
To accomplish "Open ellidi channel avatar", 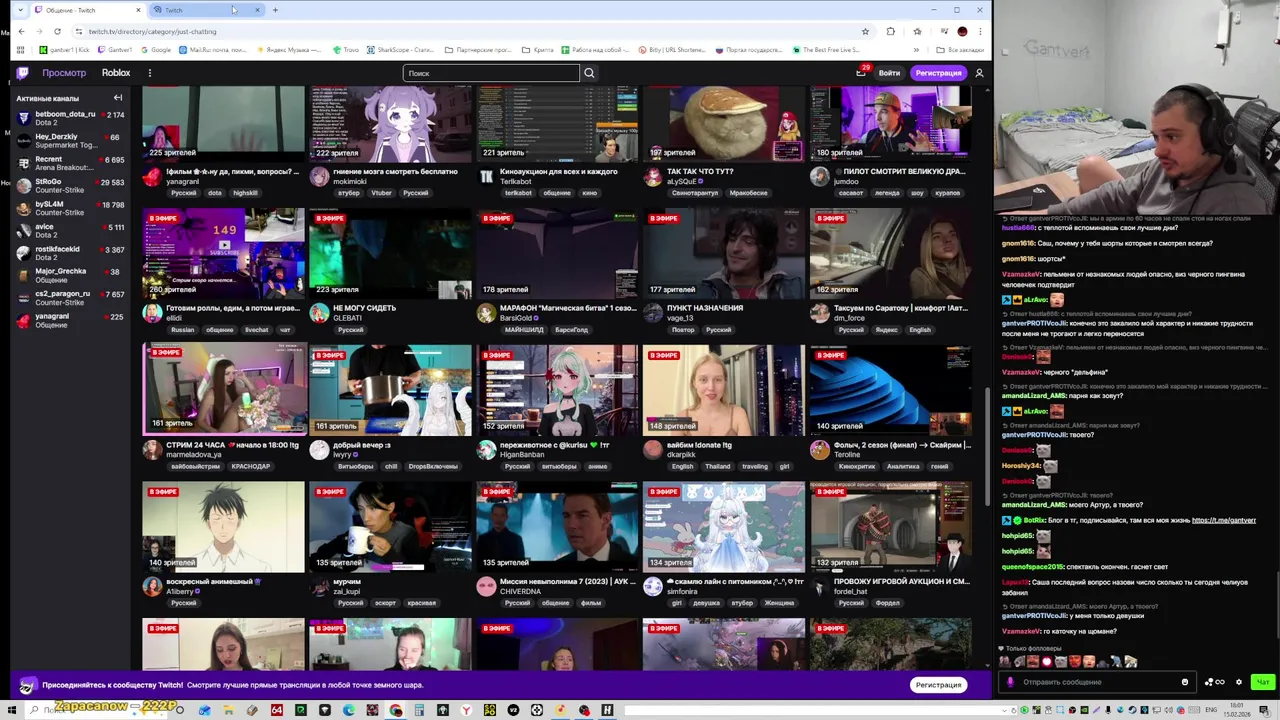I will tap(152, 313).
